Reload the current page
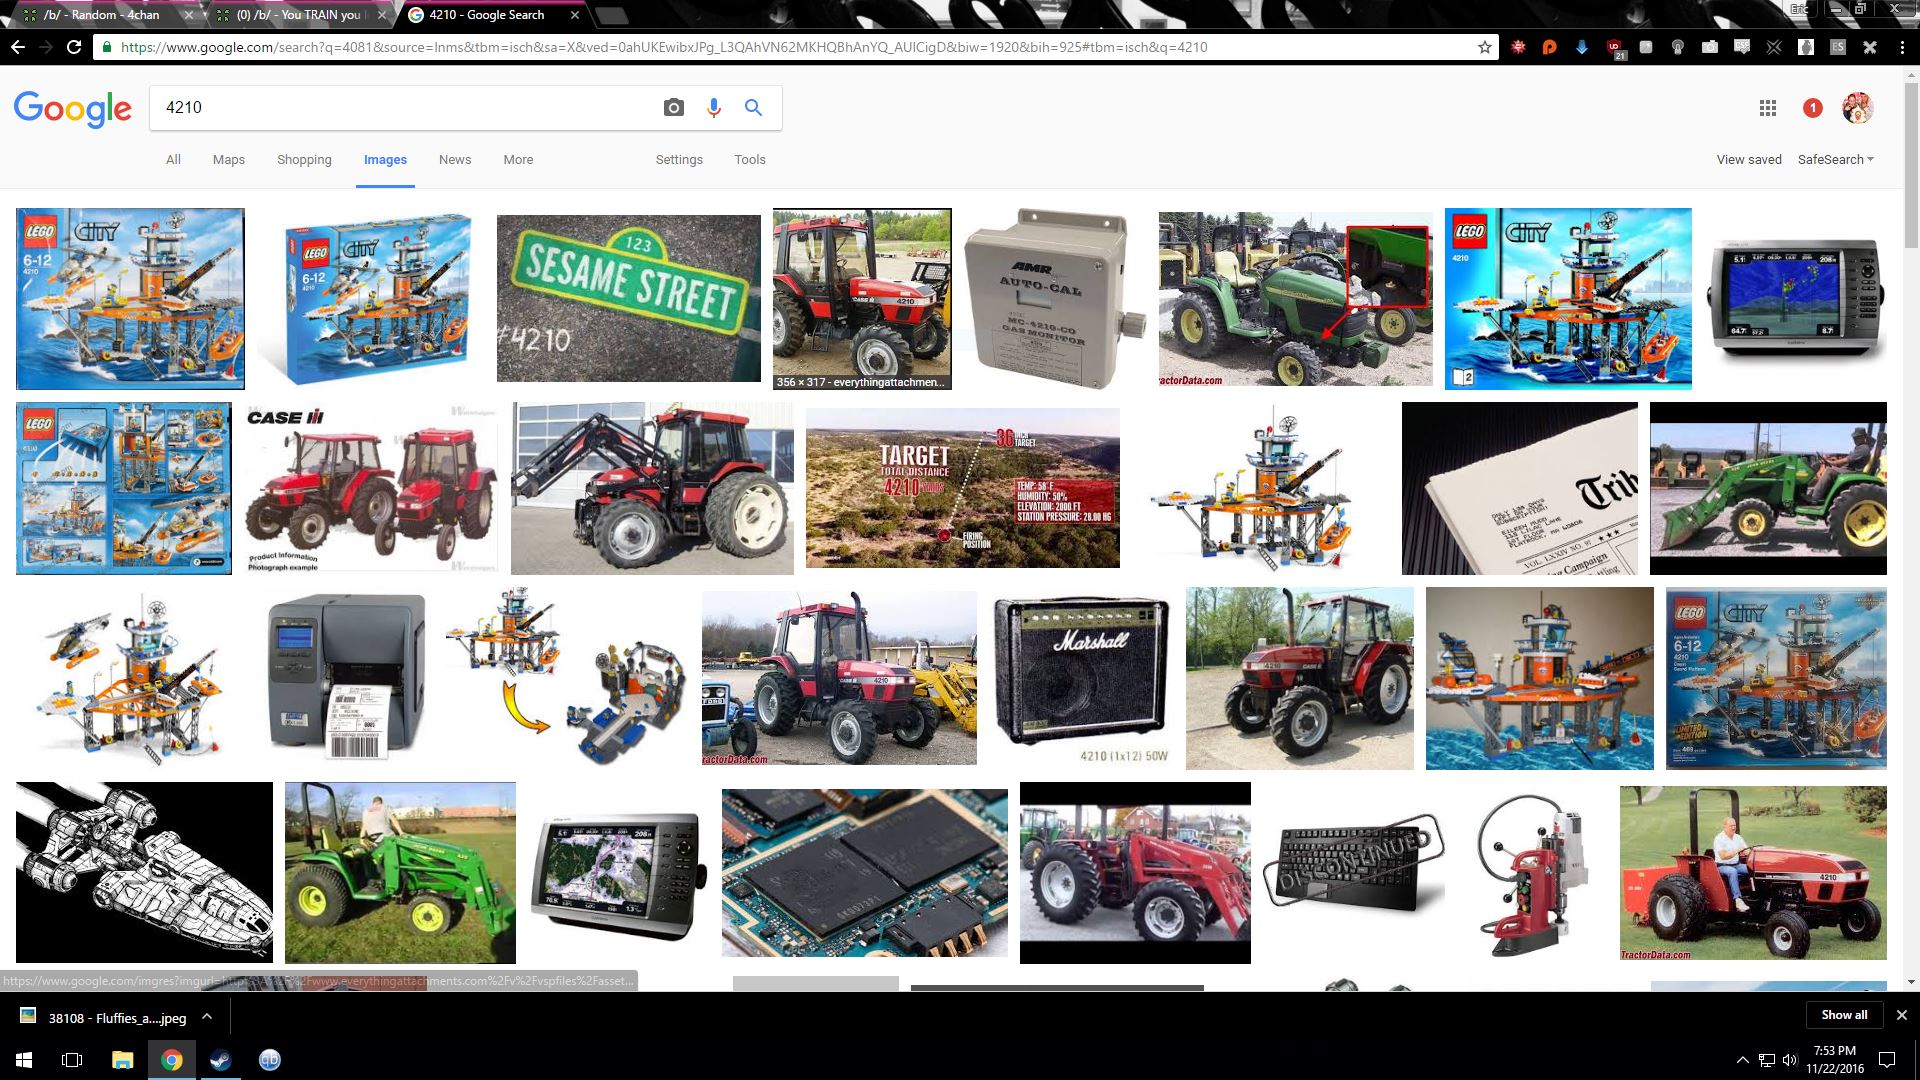Viewport: 1920px width, 1080px height. tap(74, 47)
